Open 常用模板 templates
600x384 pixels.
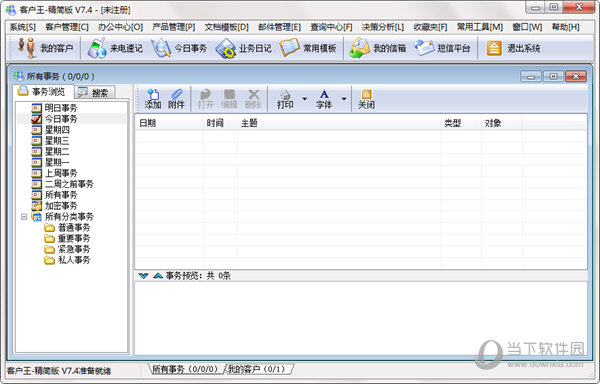[x=308, y=48]
